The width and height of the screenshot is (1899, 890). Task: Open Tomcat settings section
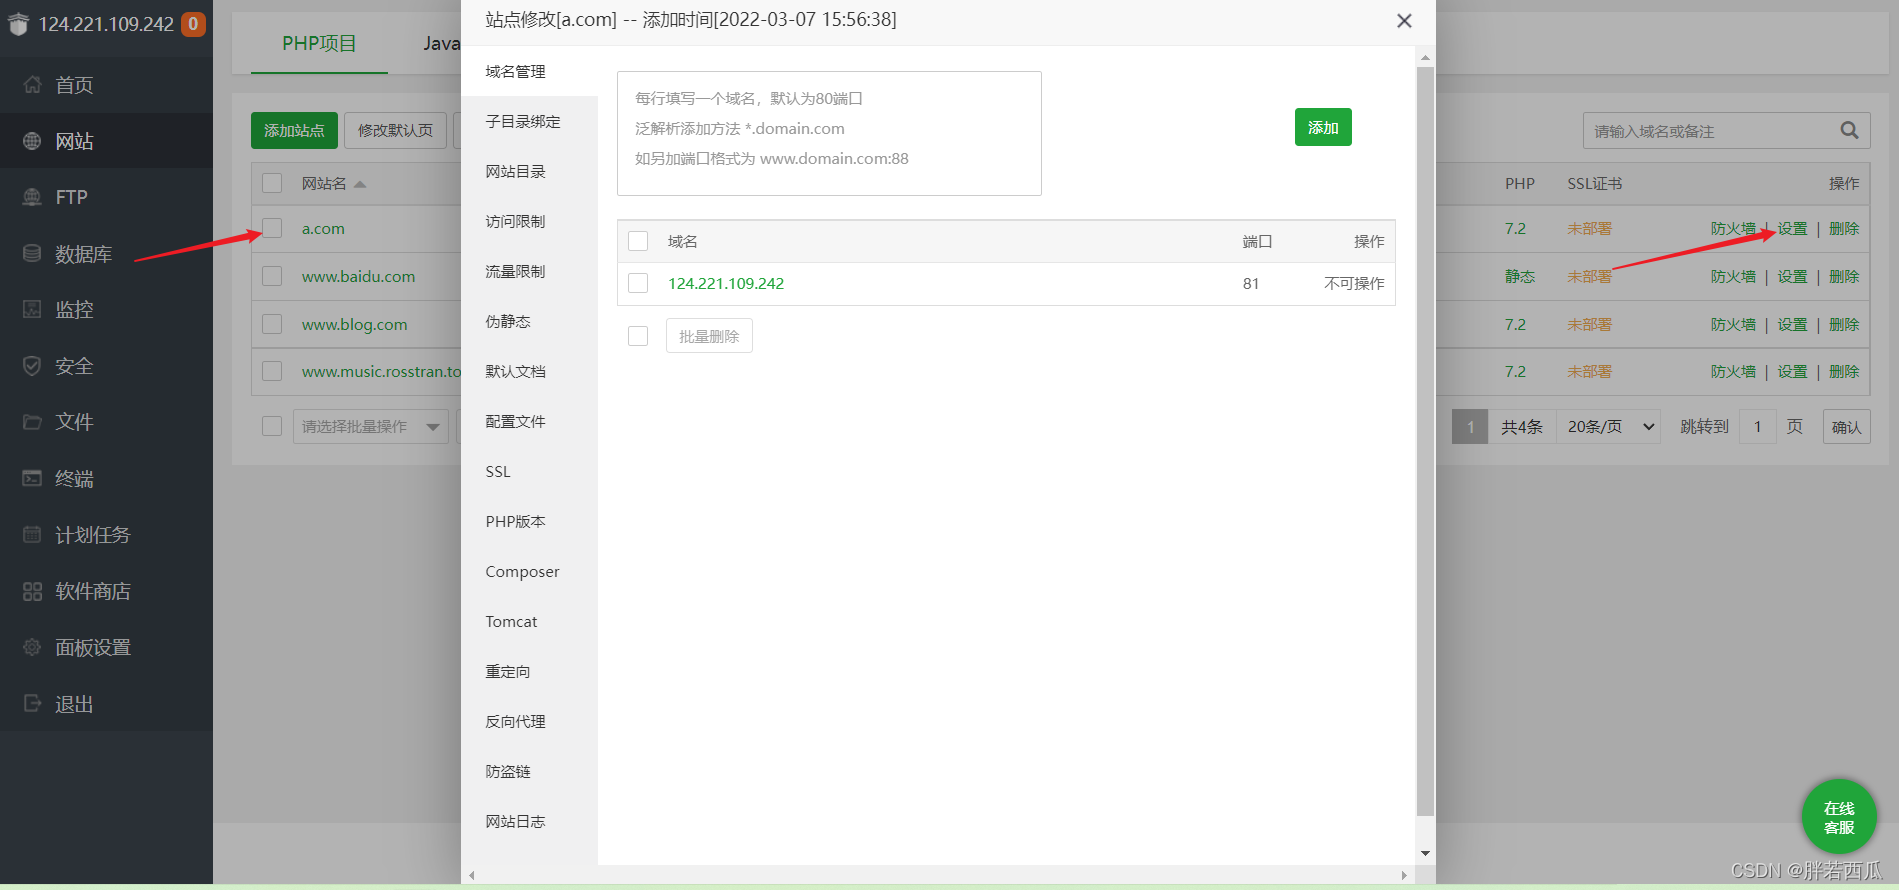pos(529,621)
